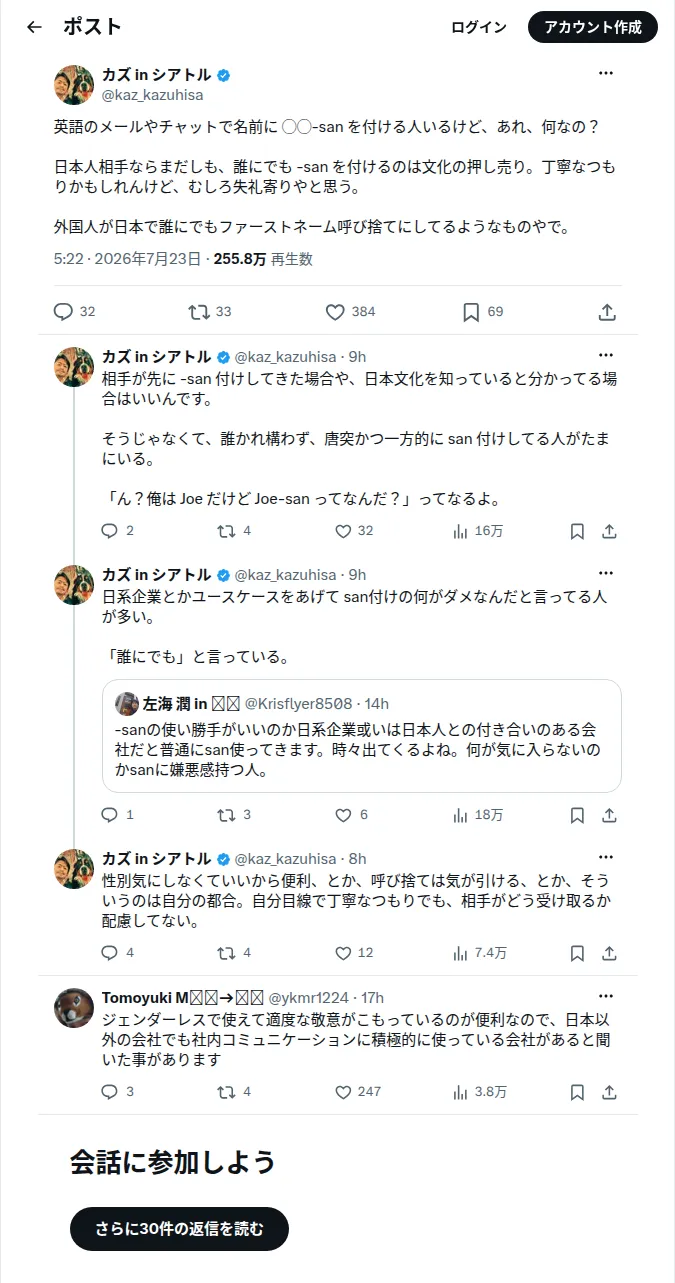Bookmark the main post with 69 bookmarks
The width and height of the screenshot is (675, 1283).
[x=483, y=312]
